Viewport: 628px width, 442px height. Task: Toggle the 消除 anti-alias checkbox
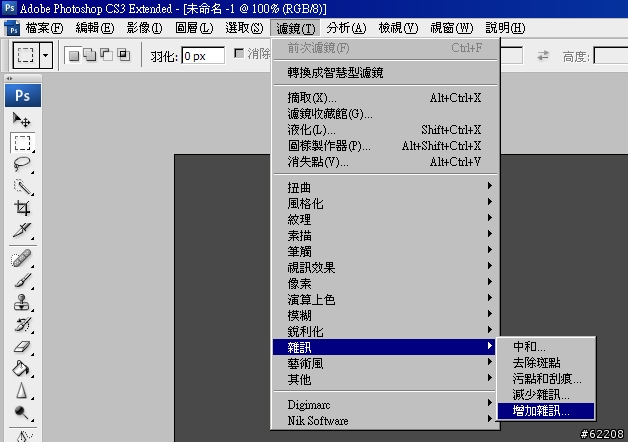pyautogui.click(x=239, y=53)
